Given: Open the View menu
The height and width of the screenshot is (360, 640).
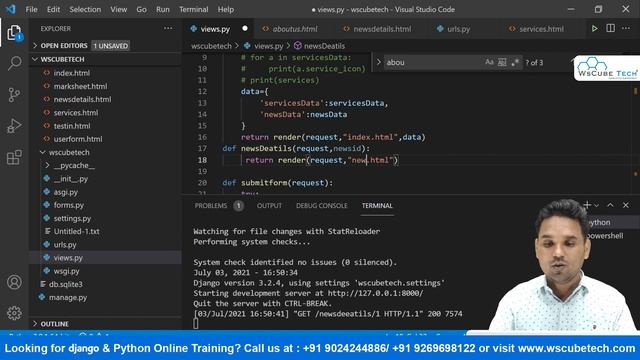Looking at the screenshot, I should point(118,9).
